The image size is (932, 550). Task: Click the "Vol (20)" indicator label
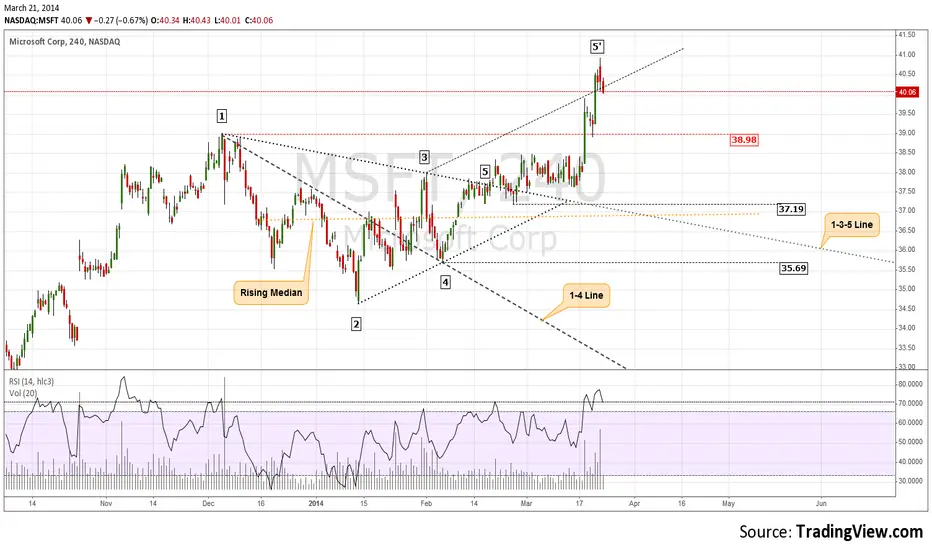click(x=23, y=393)
